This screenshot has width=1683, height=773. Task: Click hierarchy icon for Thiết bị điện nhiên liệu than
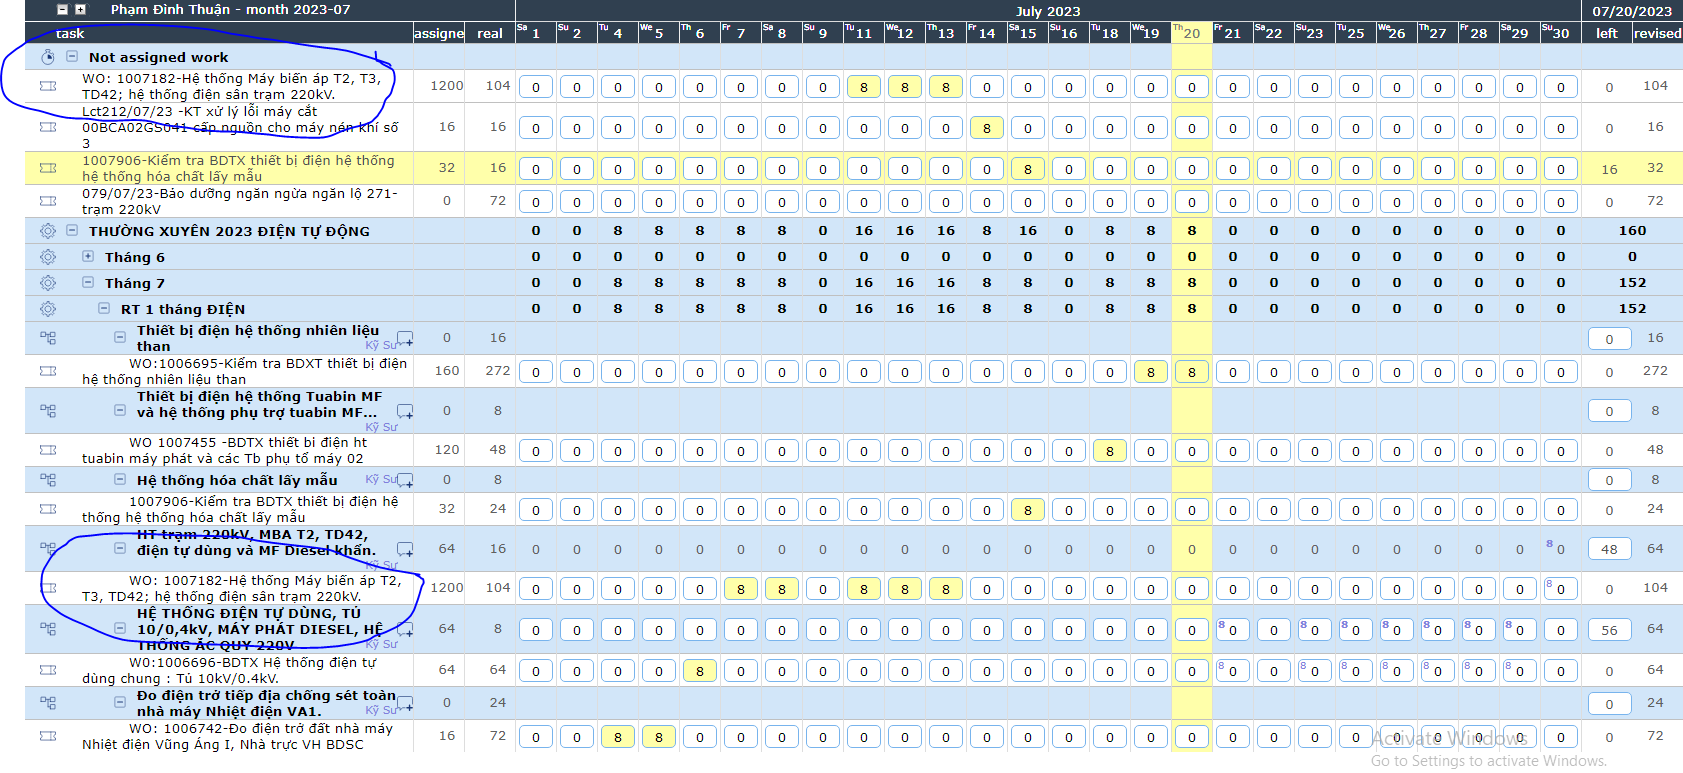(x=47, y=338)
